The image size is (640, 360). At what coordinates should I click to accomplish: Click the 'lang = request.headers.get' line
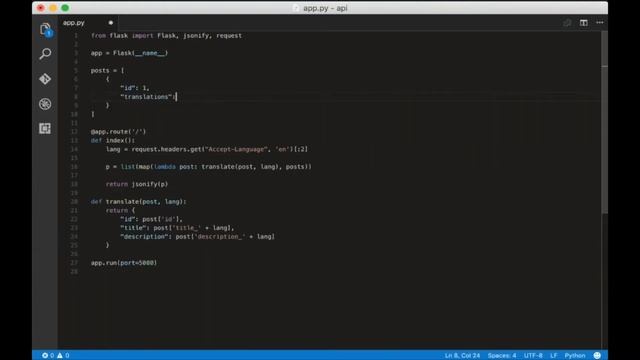point(207,149)
